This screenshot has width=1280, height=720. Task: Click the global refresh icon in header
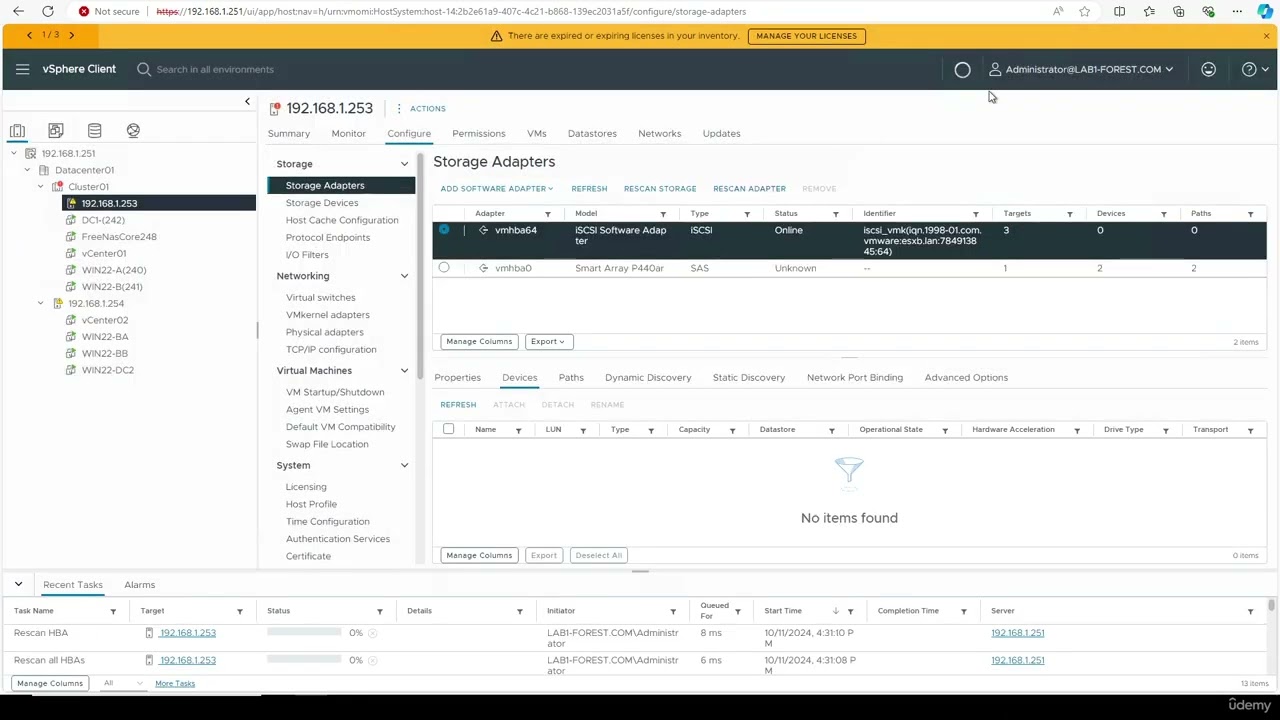[962, 70]
